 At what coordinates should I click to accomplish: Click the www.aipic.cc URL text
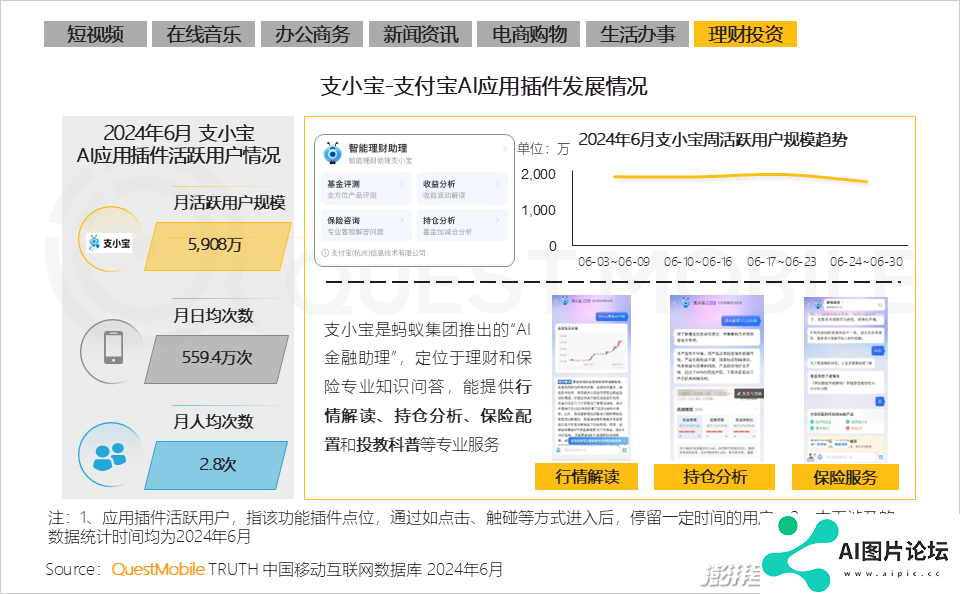click(x=891, y=574)
